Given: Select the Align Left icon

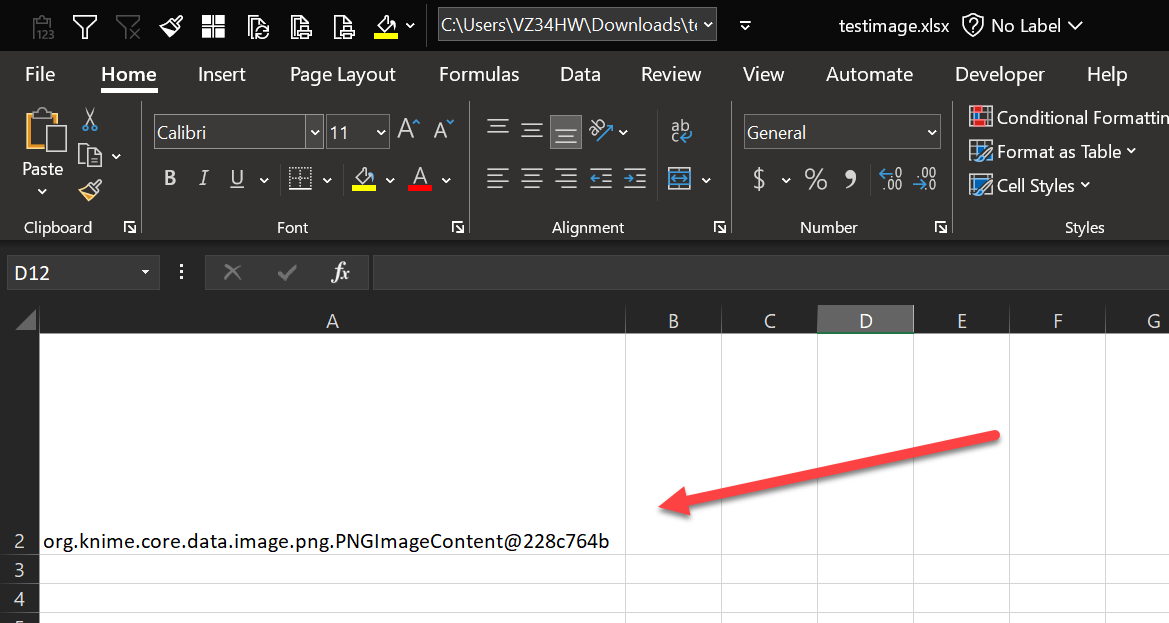Looking at the screenshot, I should [497, 180].
